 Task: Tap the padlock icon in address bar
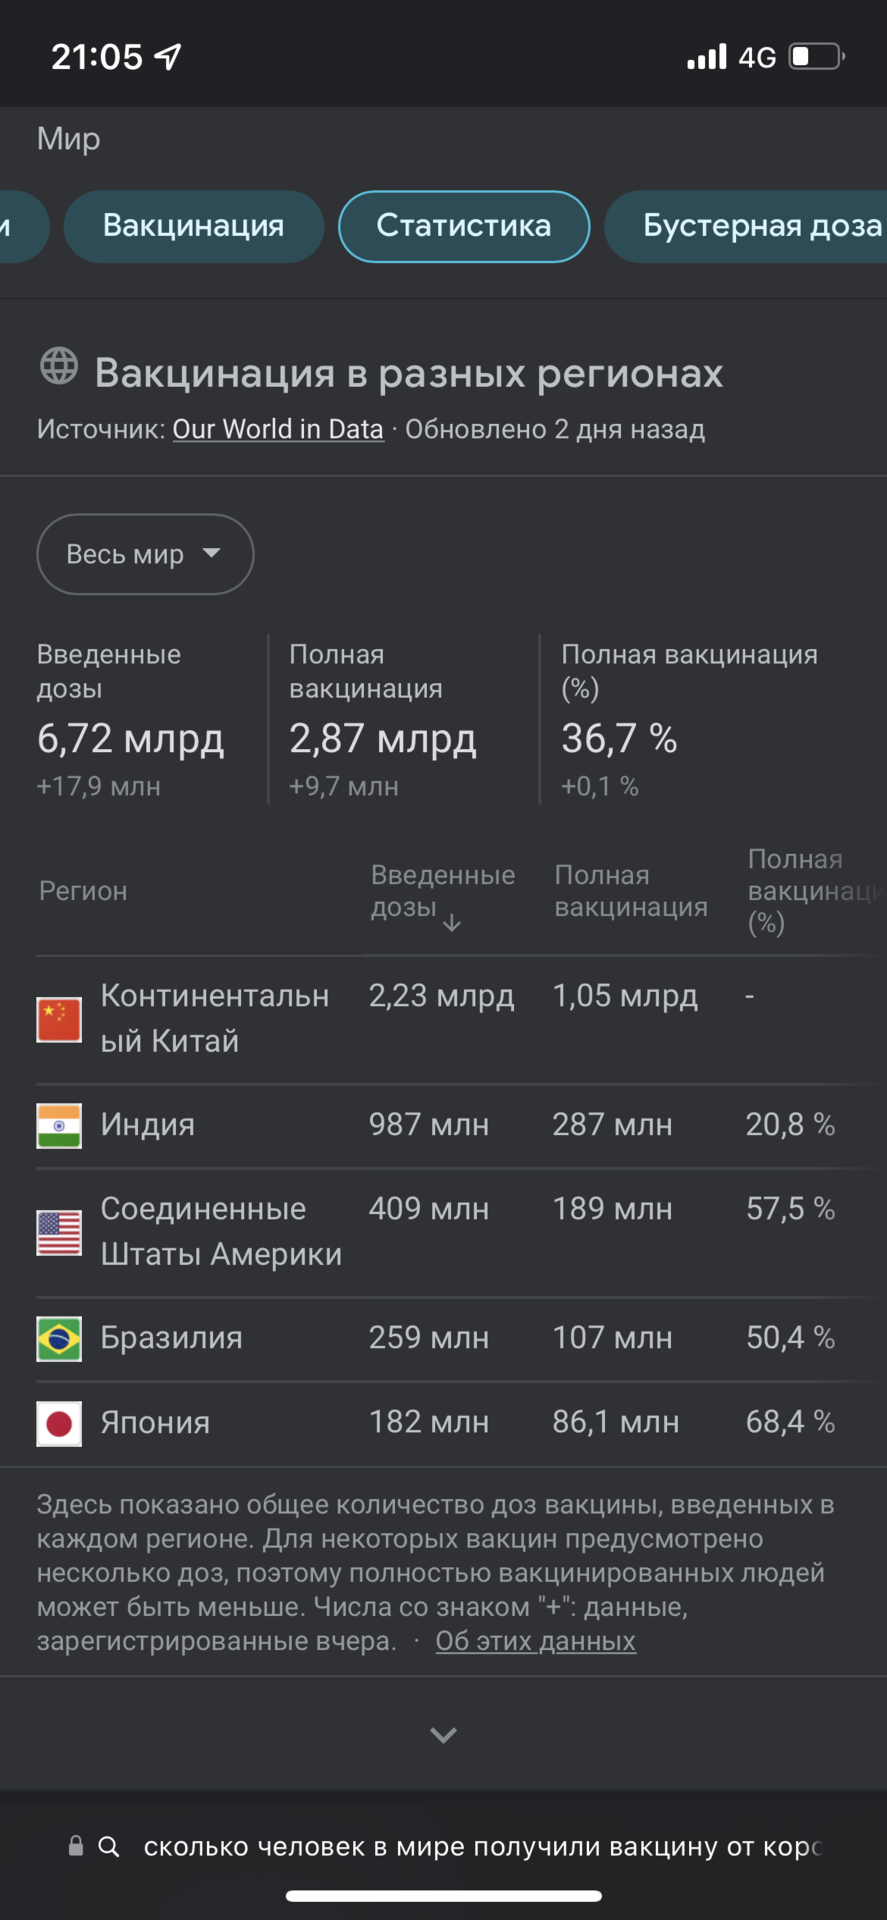coord(75,1846)
